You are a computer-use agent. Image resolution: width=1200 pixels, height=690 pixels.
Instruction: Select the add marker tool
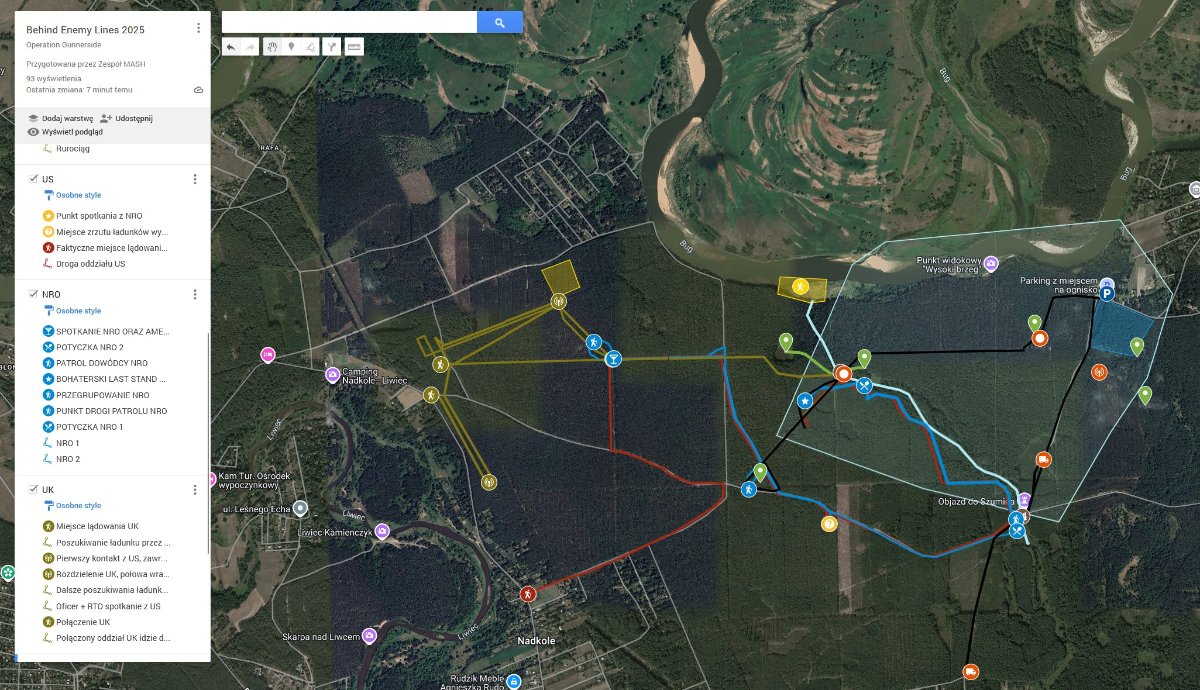click(291, 47)
